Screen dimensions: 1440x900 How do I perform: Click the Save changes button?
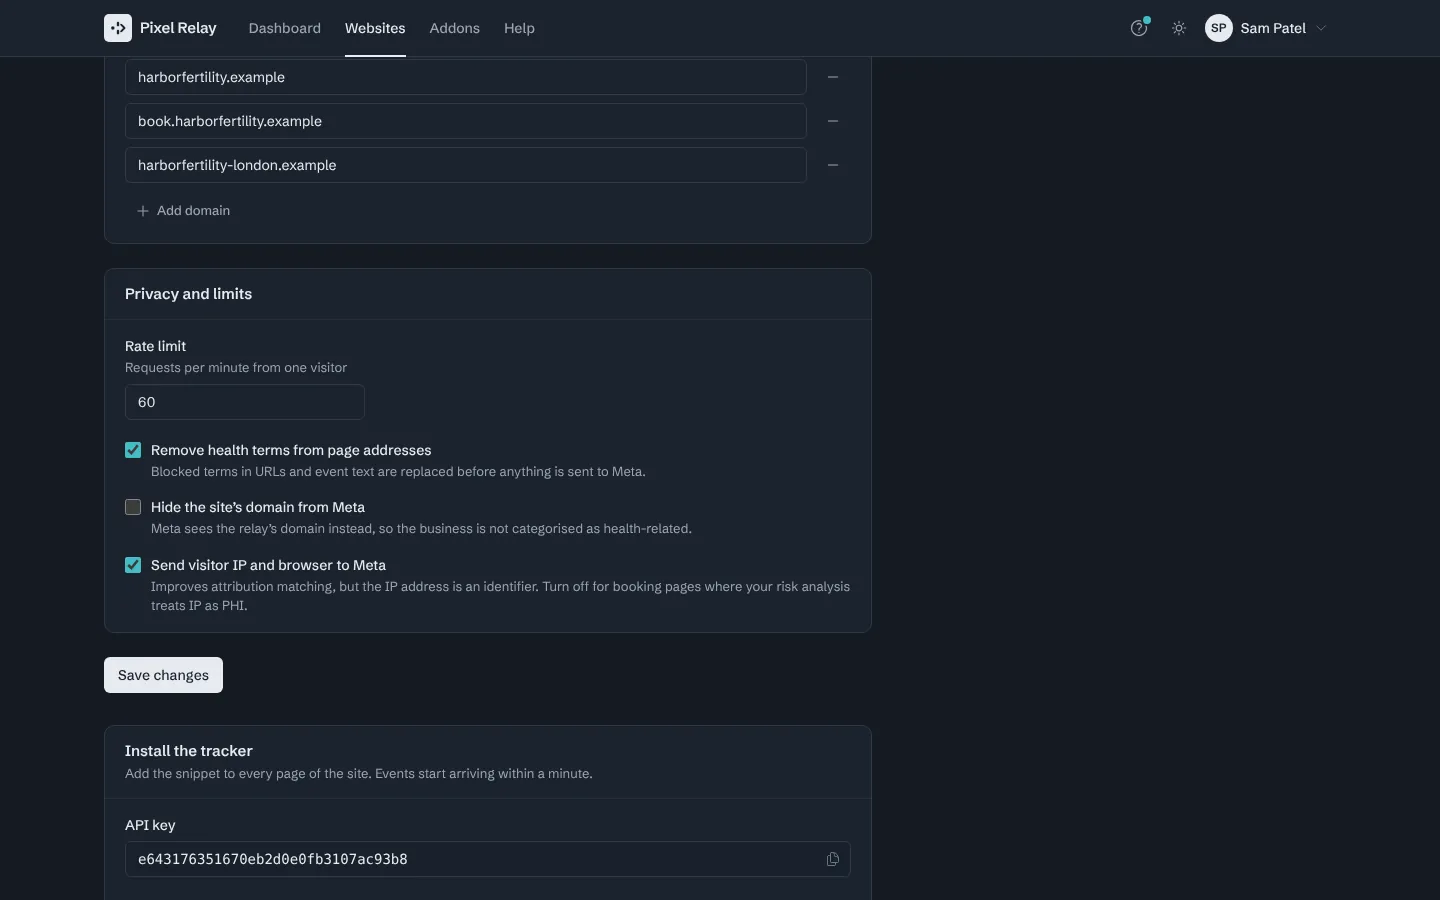pyautogui.click(x=163, y=675)
